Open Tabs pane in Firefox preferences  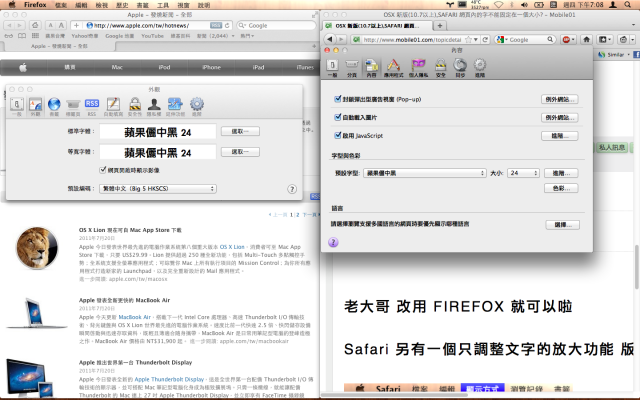[351, 68]
